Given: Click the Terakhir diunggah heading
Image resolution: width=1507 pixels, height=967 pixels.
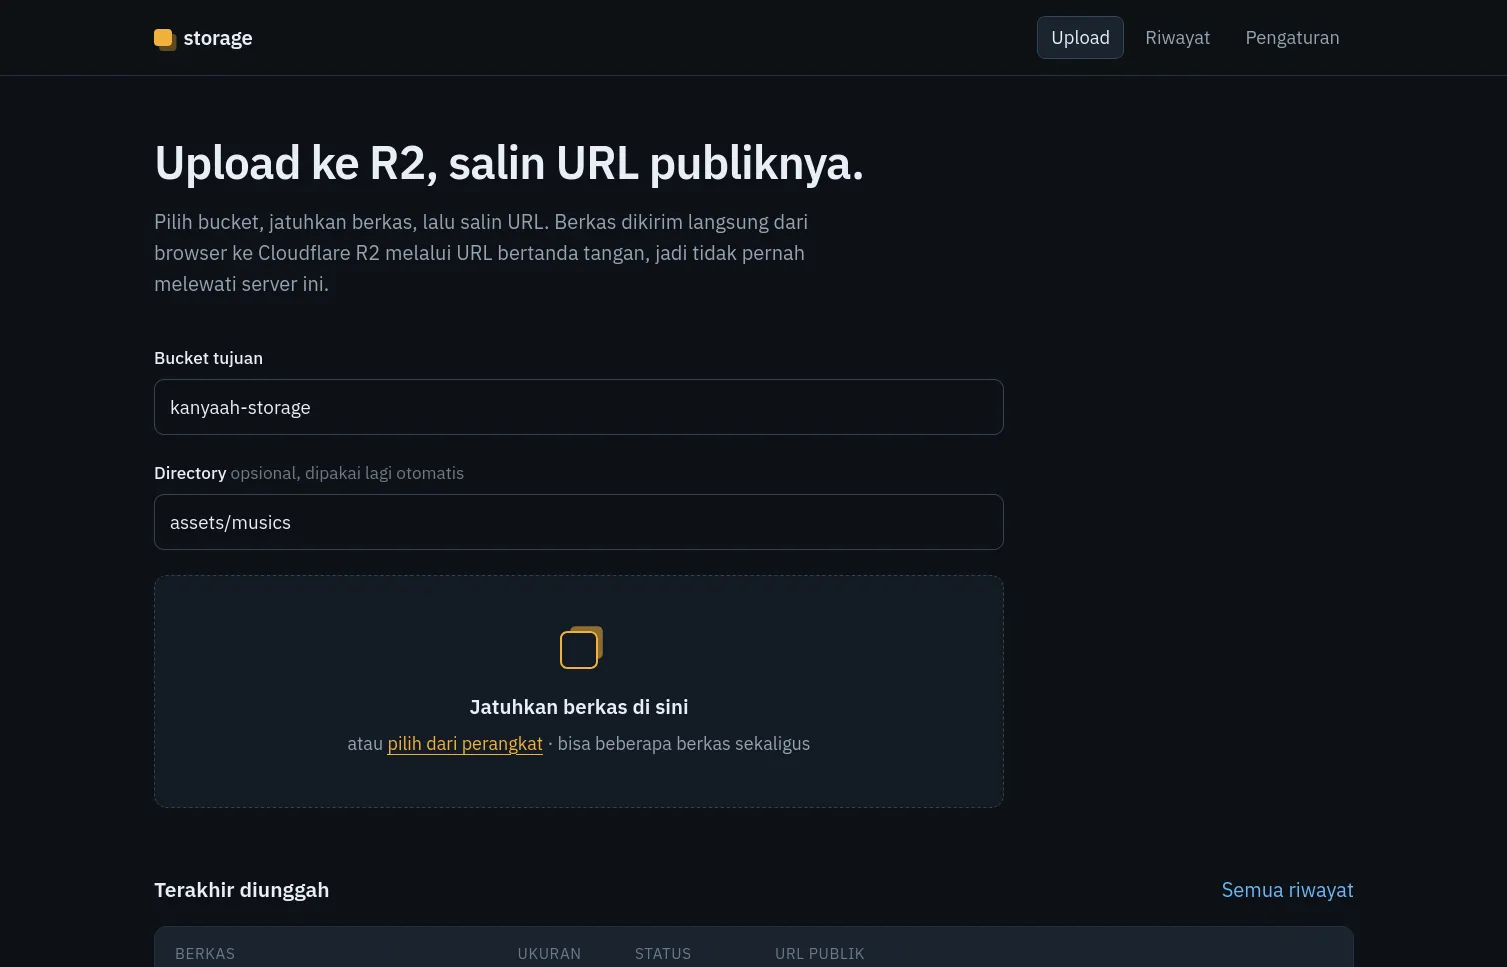Looking at the screenshot, I should pos(241,890).
